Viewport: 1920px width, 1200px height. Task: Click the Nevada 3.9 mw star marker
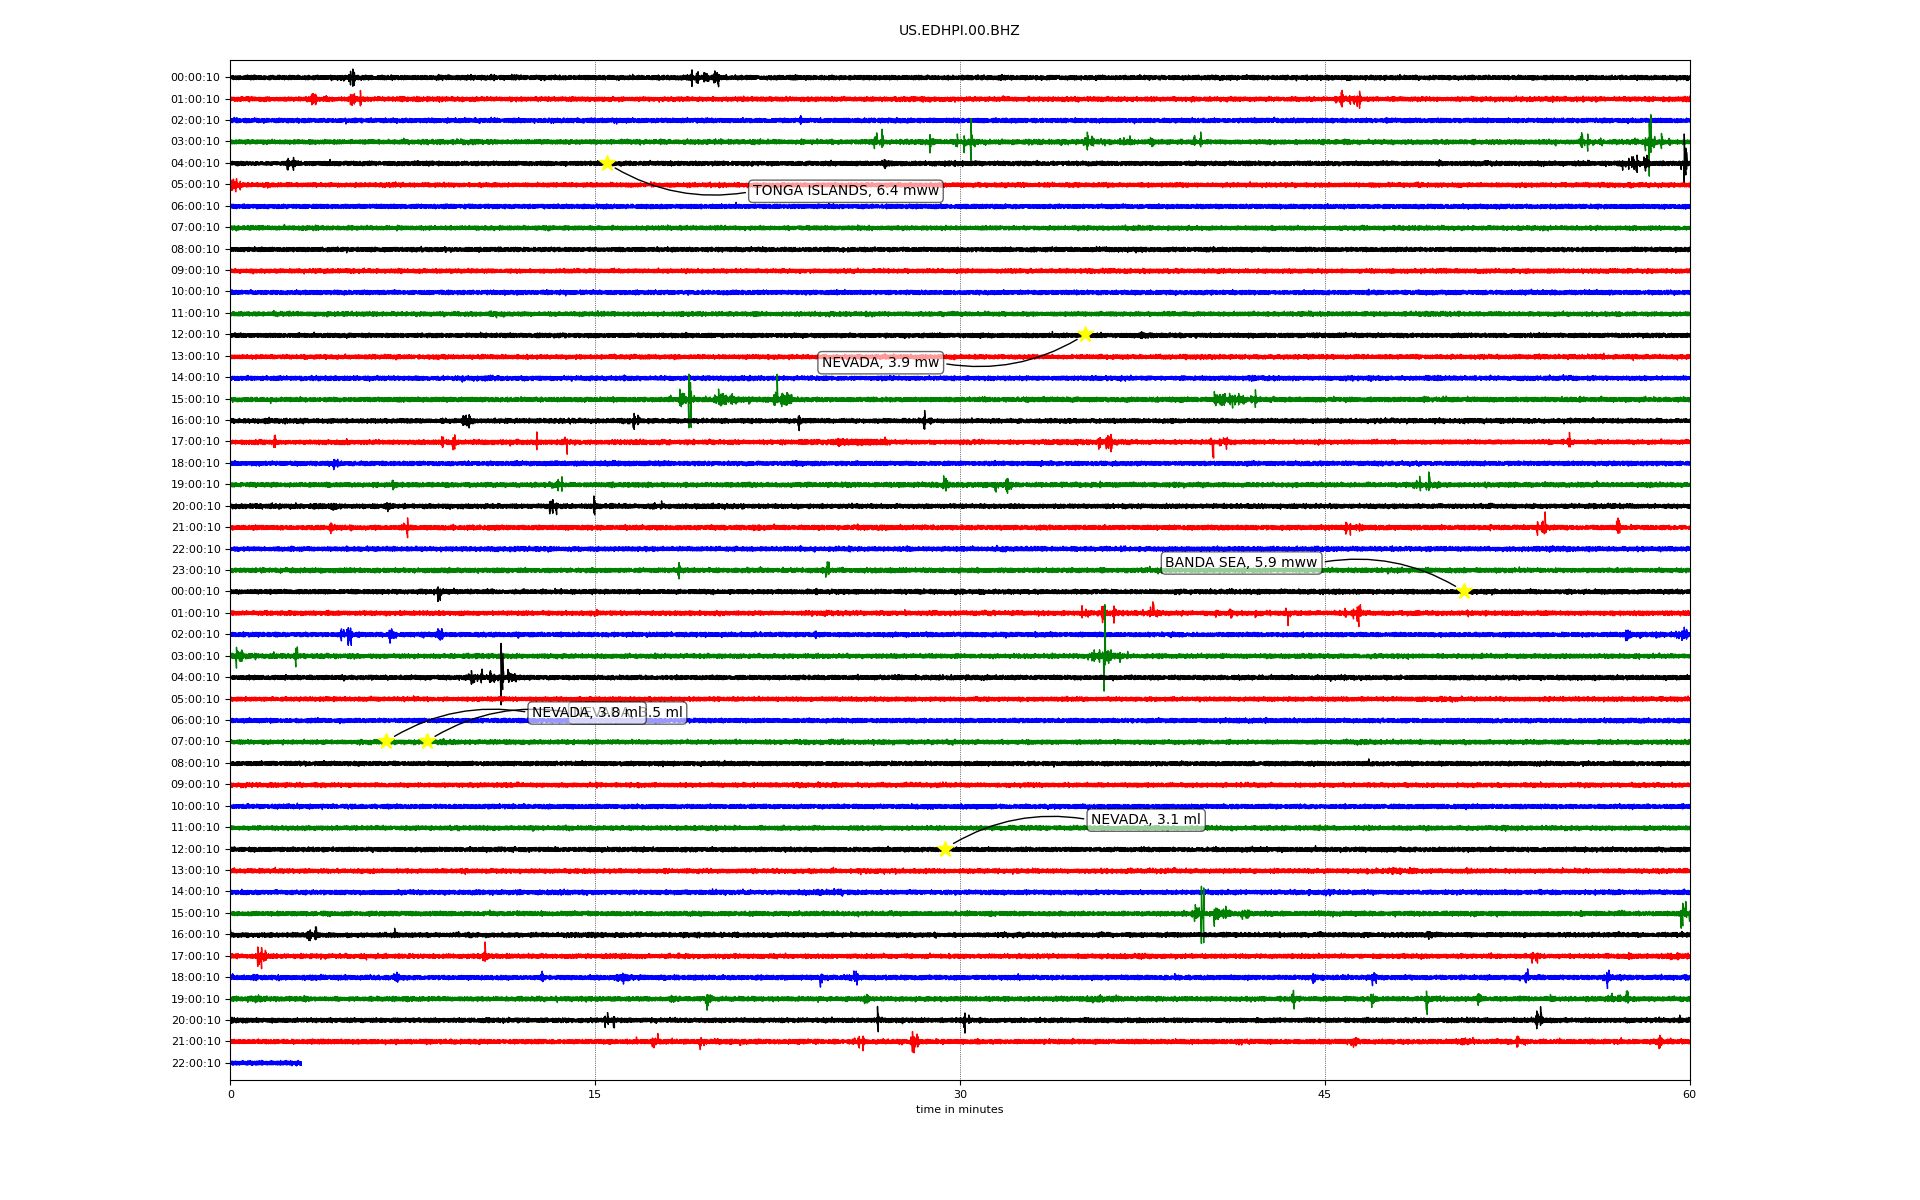point(1085,334)
